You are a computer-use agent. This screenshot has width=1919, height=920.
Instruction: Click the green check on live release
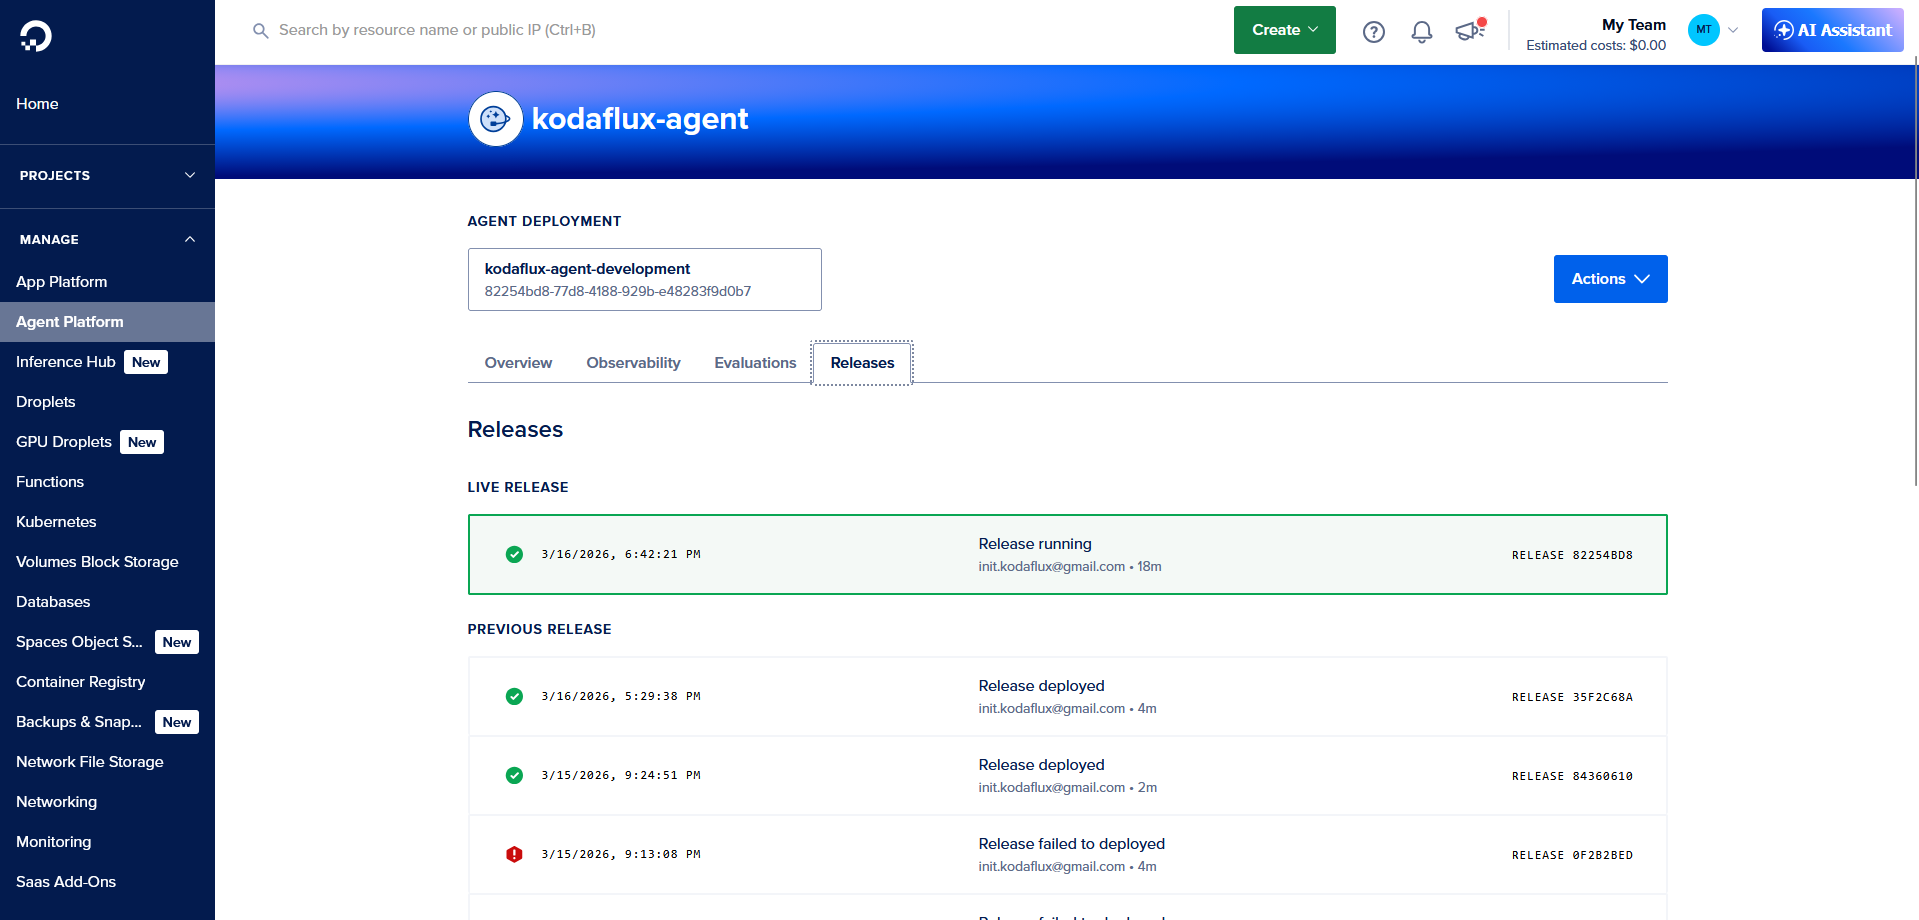(x=514, y=554)
